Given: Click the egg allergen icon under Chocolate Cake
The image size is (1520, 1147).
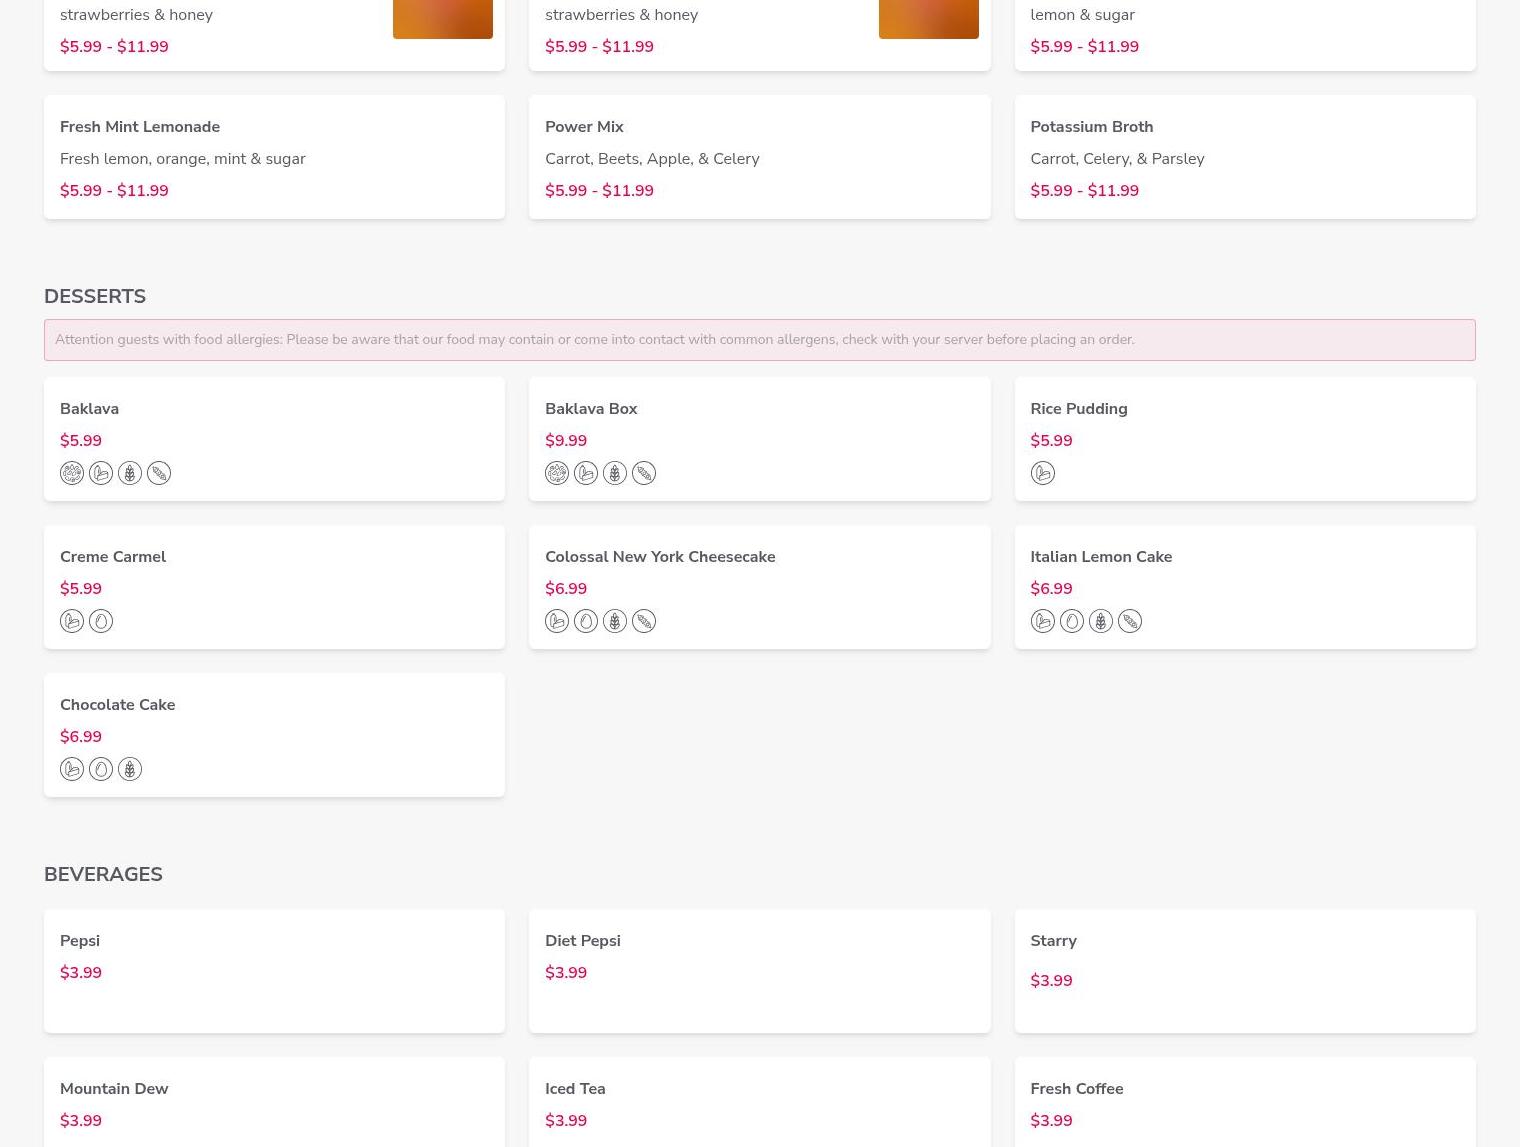Looking at the screenshot, I should tap(101, 769).
